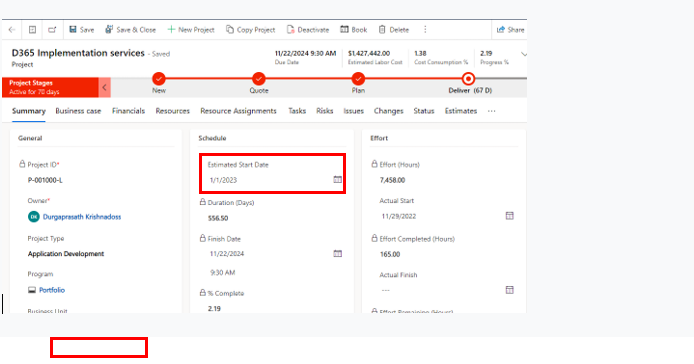Open more commands vertical ellipsis
The width and height of the screenshot is (694, 364).
coord(425,30)
